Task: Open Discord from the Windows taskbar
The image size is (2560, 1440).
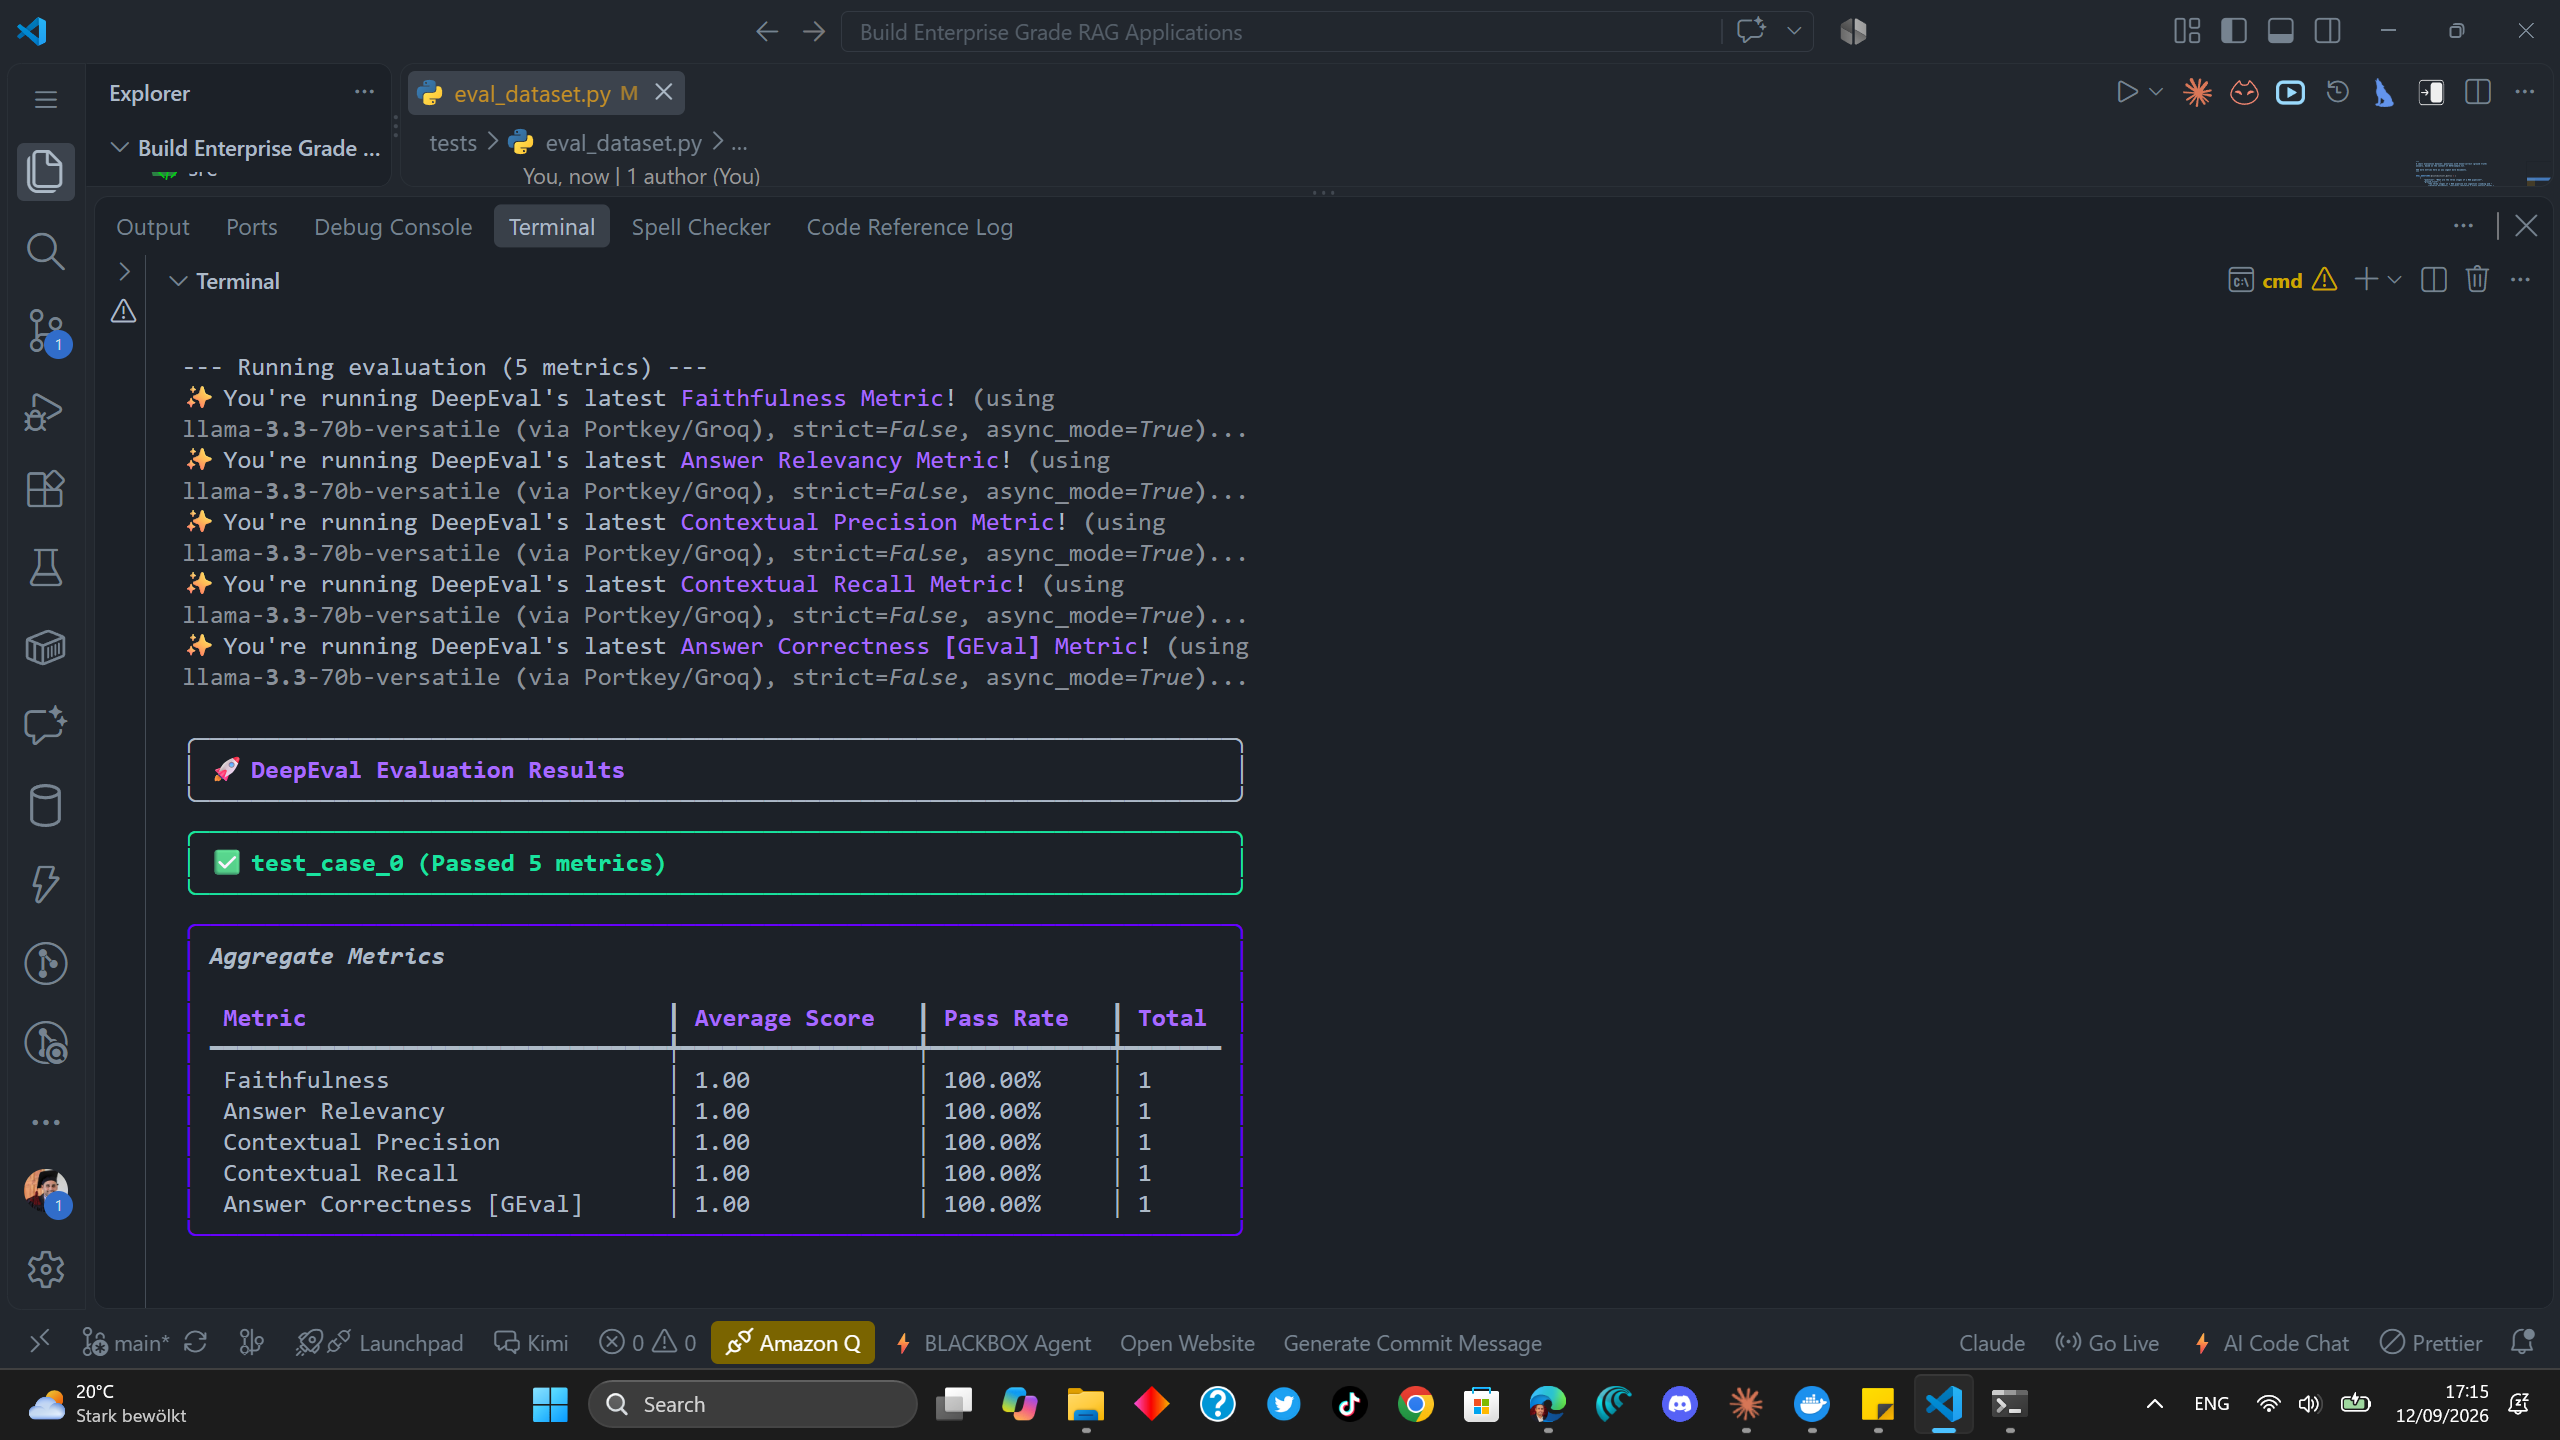Action: coord(1679,1404)
